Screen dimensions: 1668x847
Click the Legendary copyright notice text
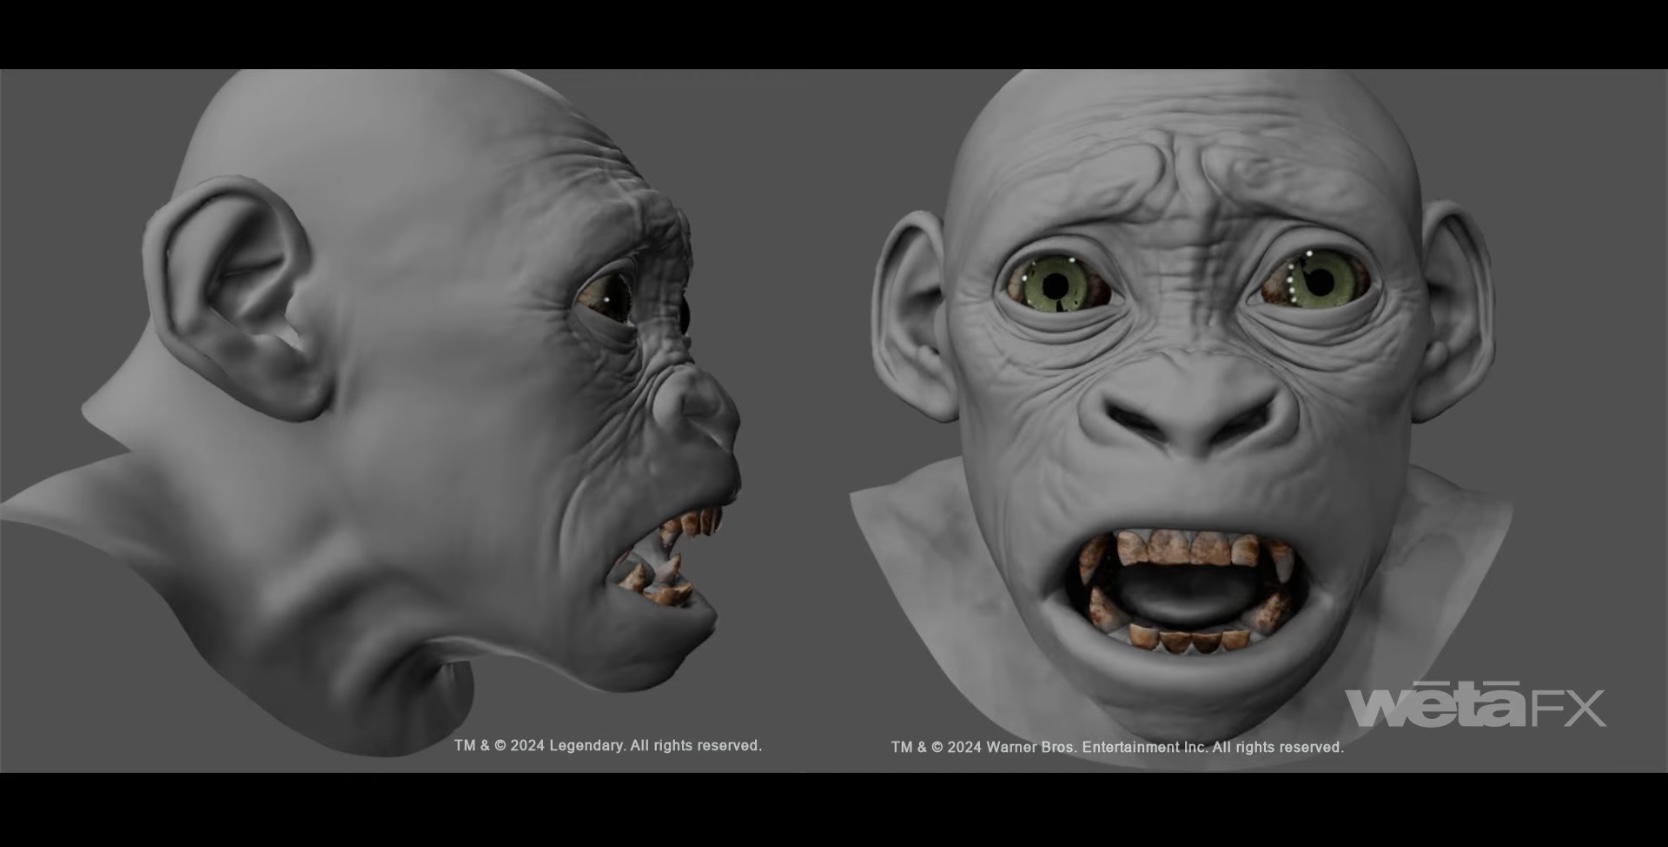click(607, 746)
